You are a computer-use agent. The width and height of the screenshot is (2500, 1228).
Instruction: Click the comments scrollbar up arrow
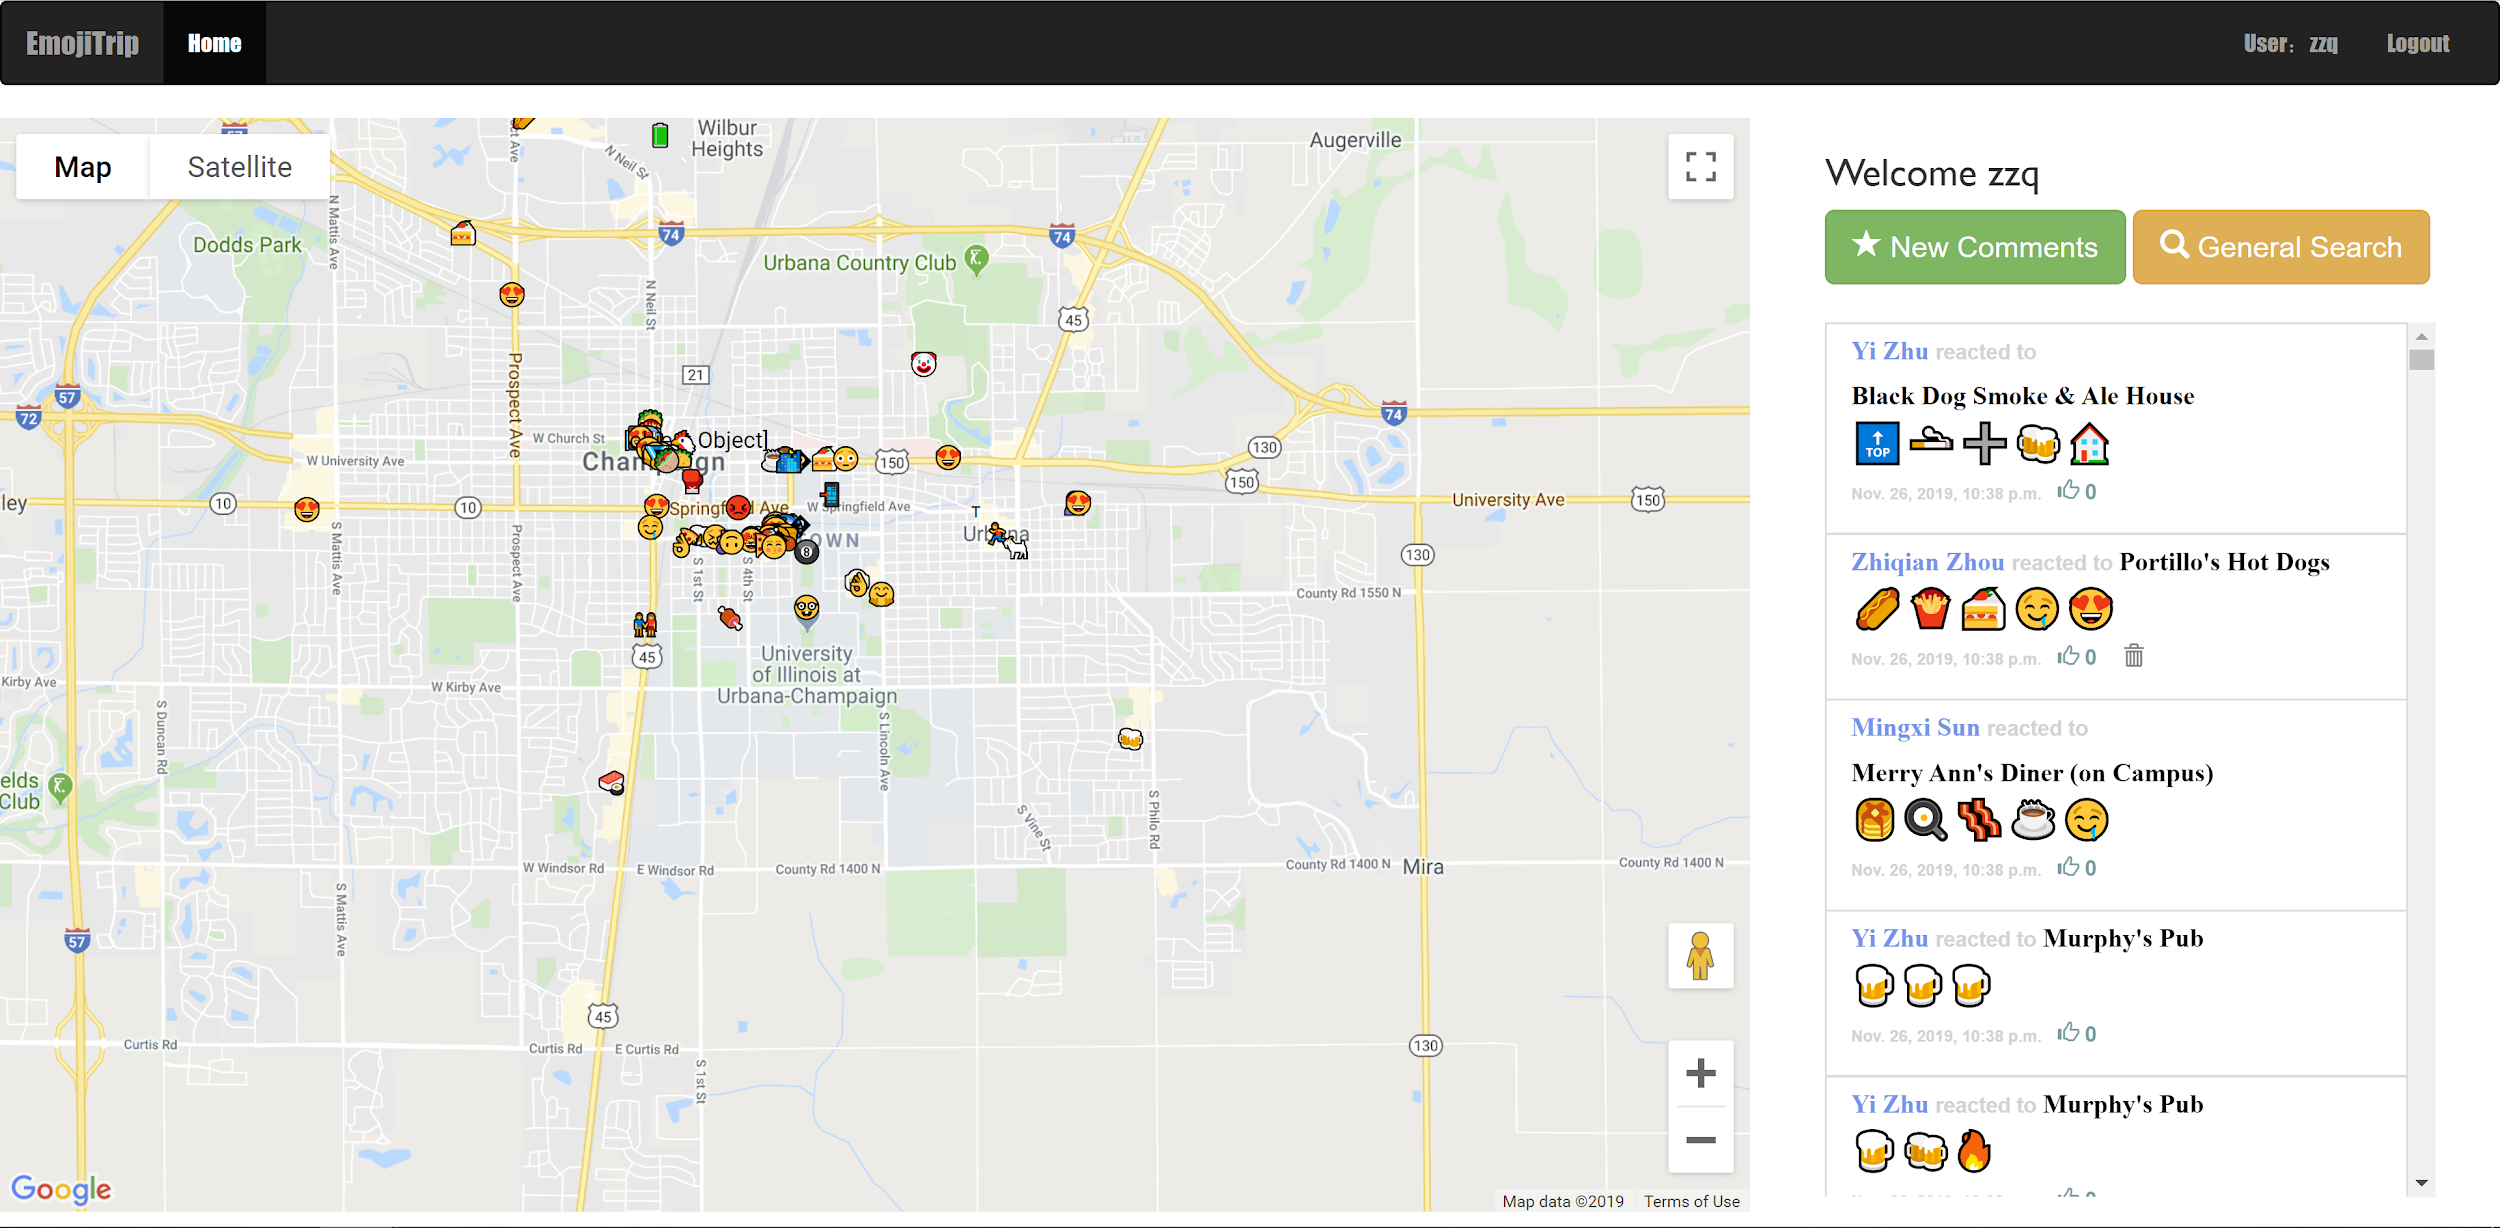click(x=2421, y=336)
